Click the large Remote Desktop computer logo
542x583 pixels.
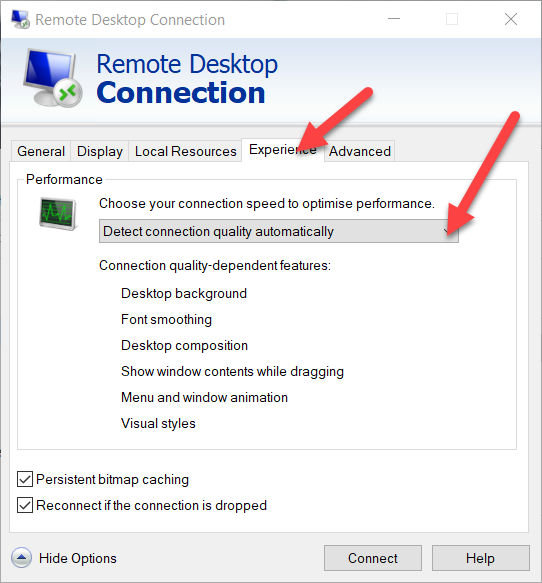pos(53,78)
